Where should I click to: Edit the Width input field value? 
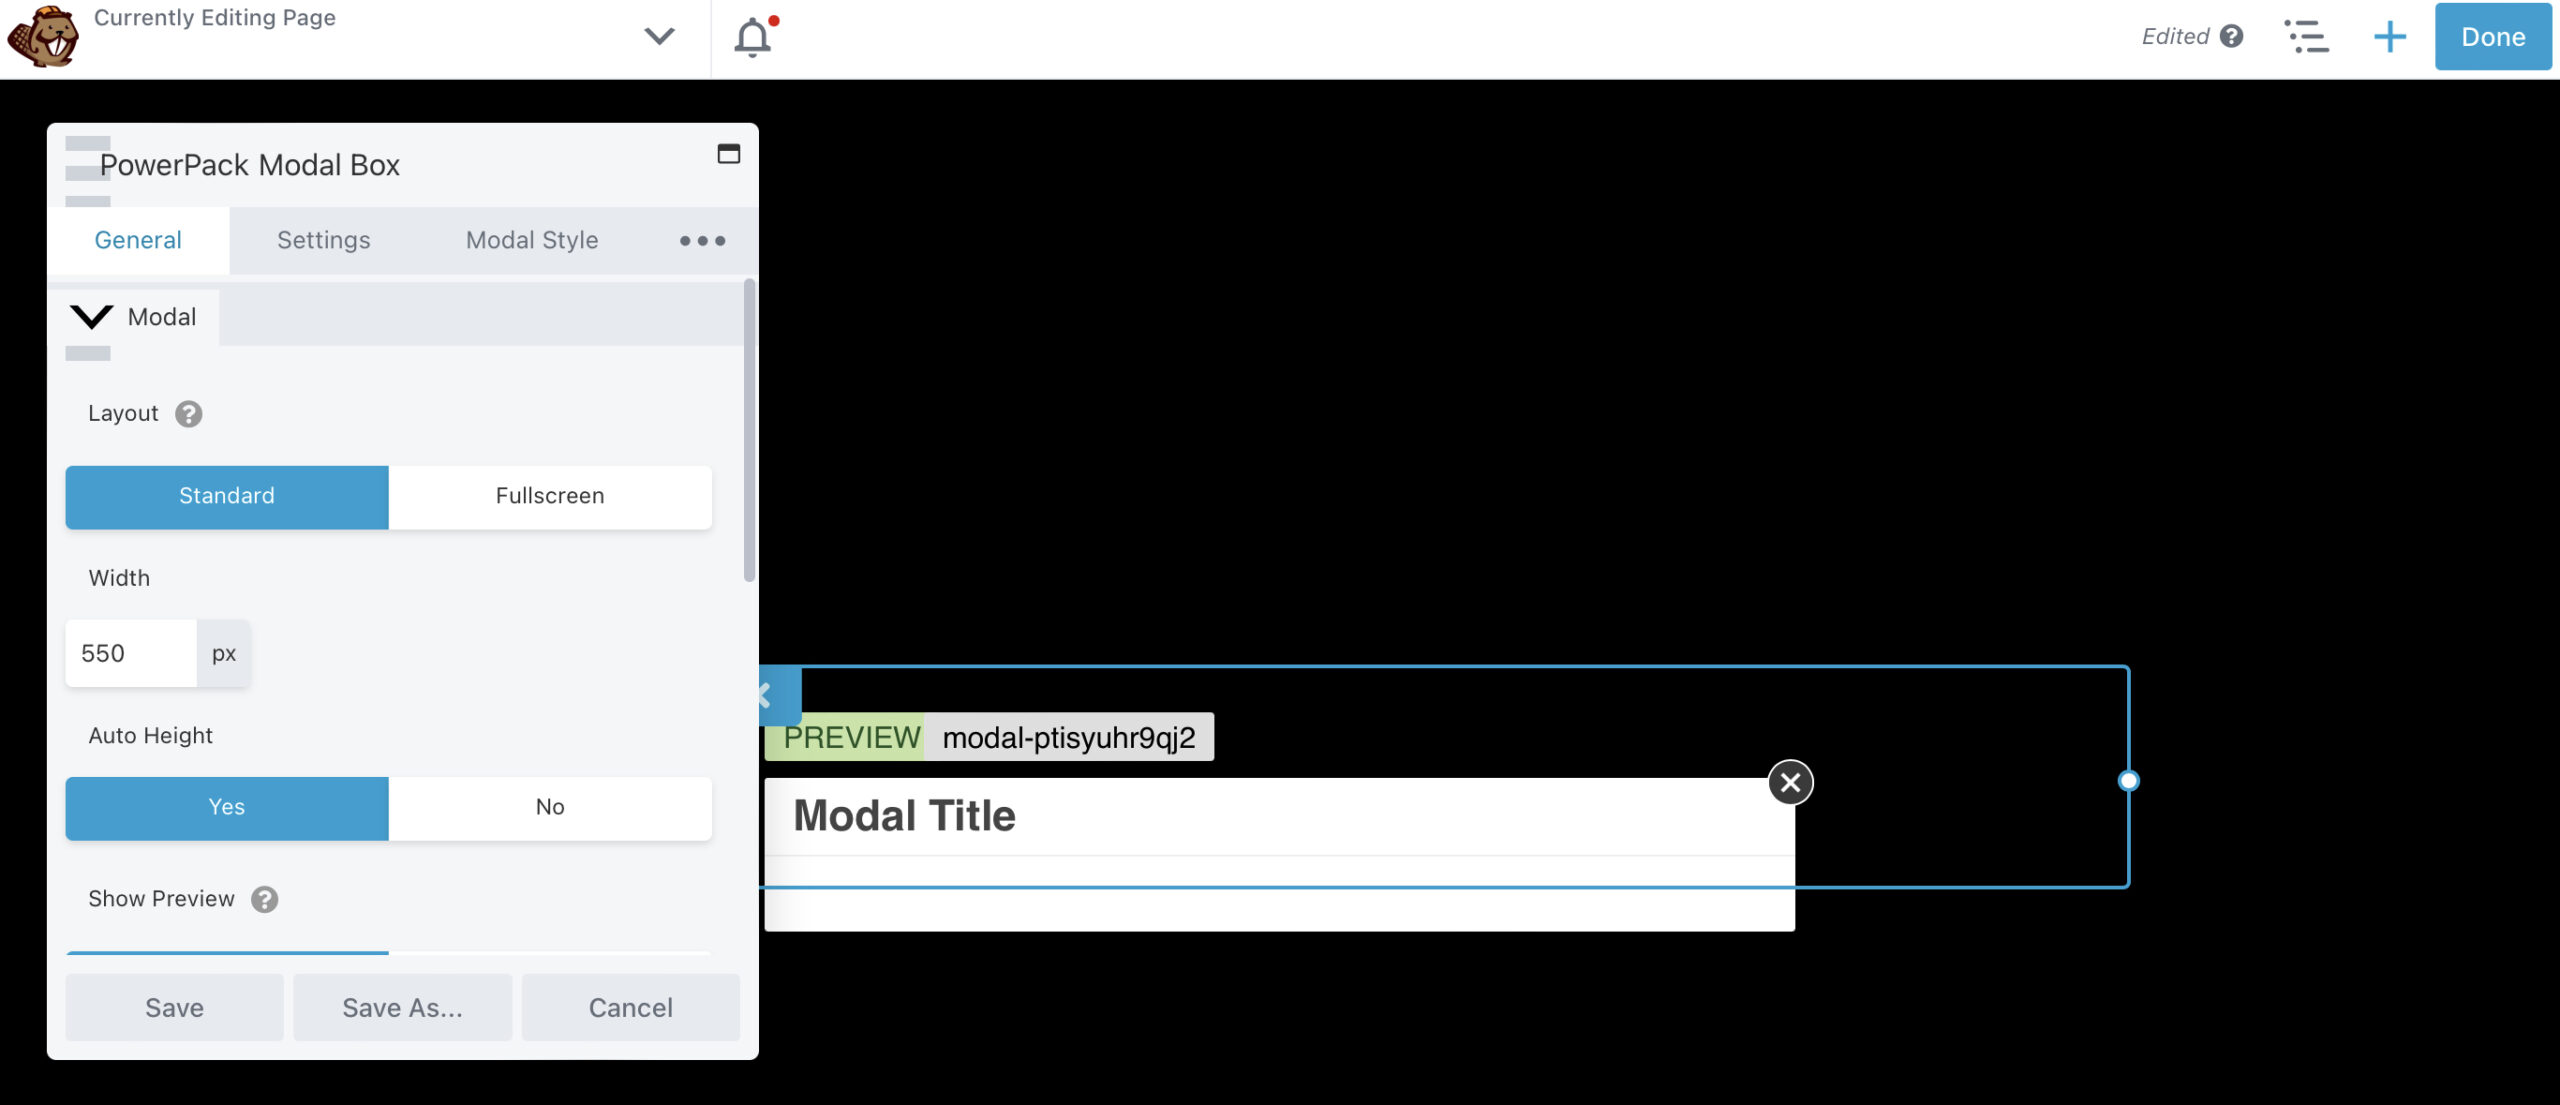(131, 651)
